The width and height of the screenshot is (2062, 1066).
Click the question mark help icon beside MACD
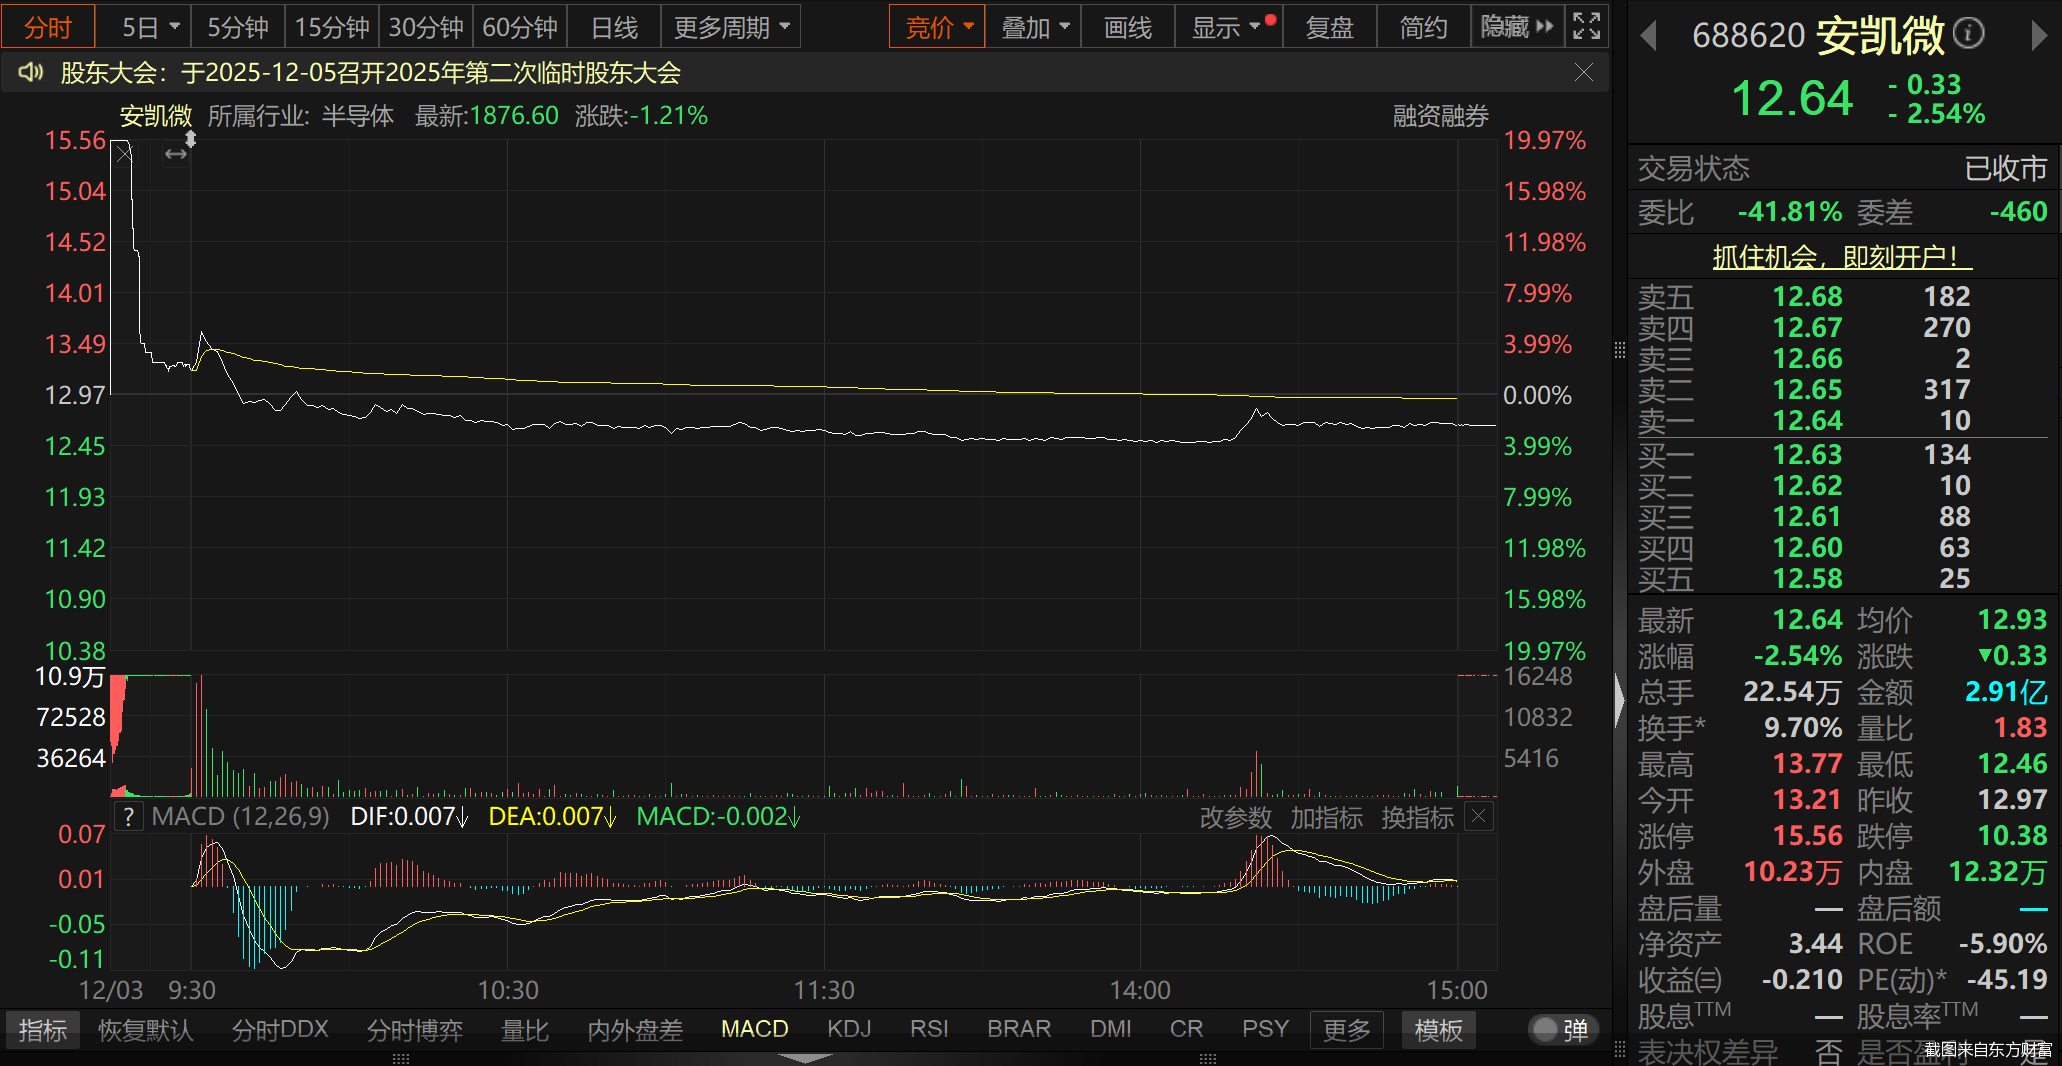pyautogui.click(x=128, y=817)
